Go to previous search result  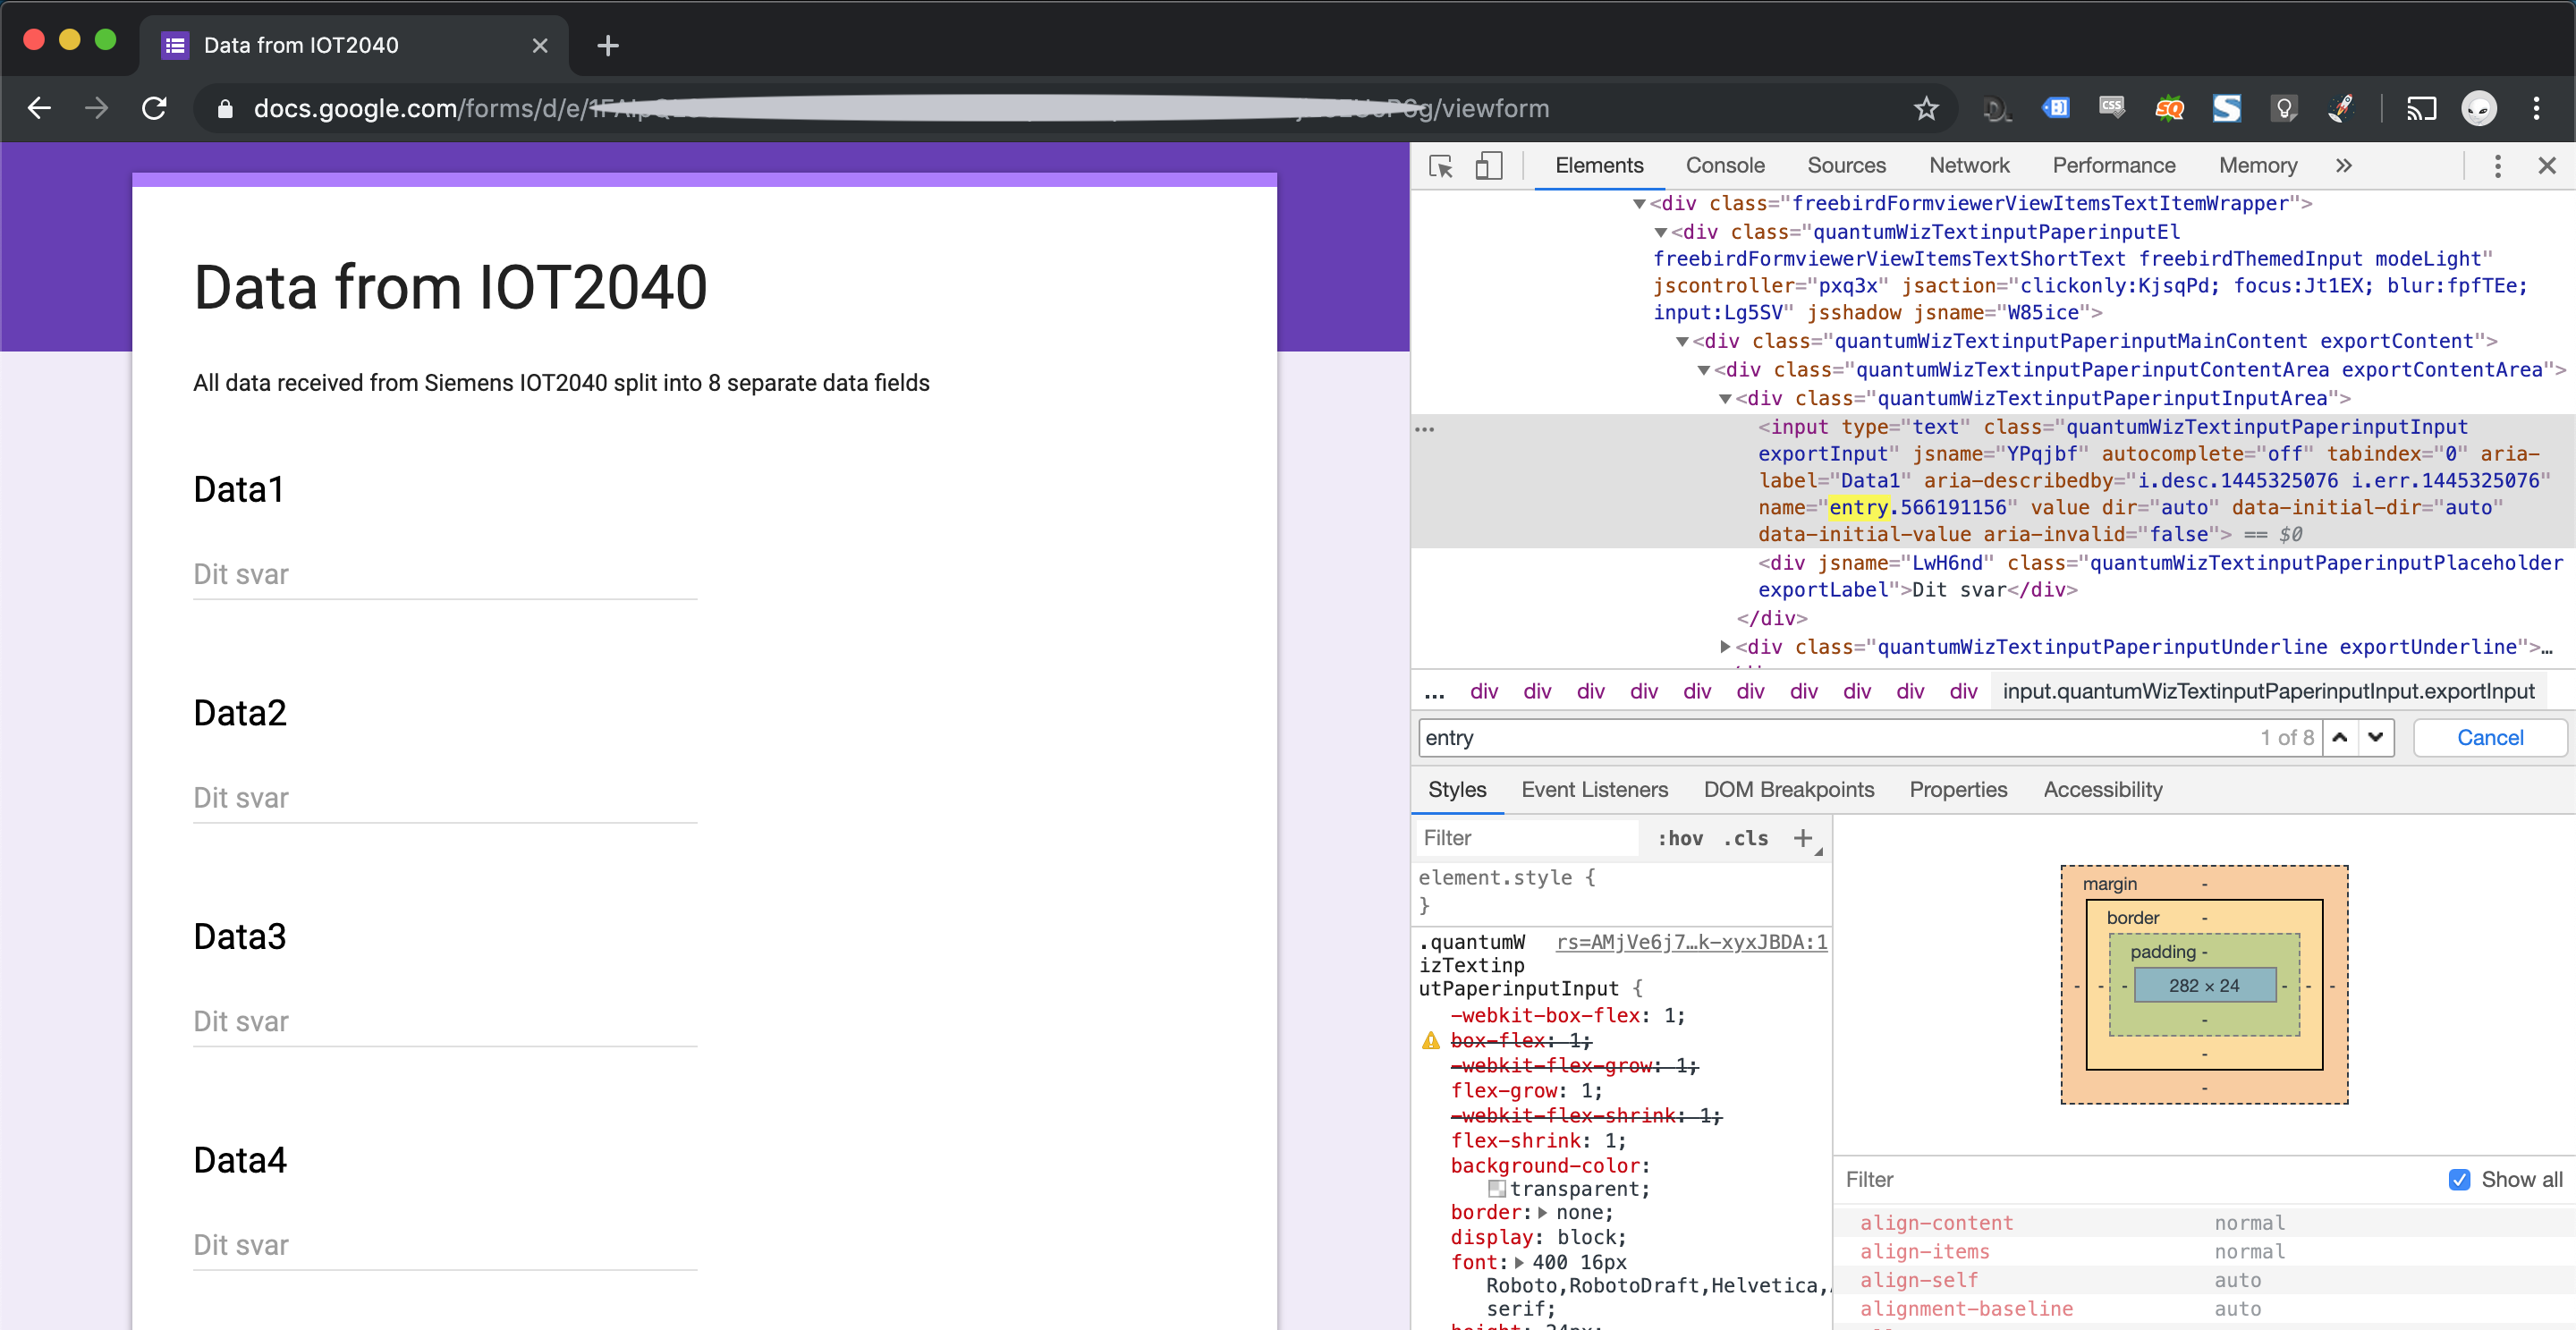(2340, 738)
